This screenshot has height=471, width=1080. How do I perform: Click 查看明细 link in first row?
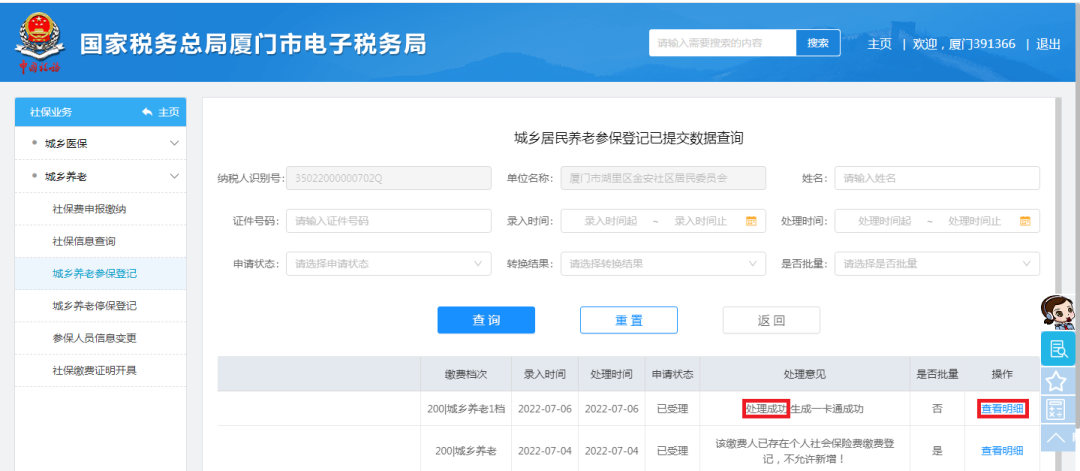click(x=1002, y=408)
